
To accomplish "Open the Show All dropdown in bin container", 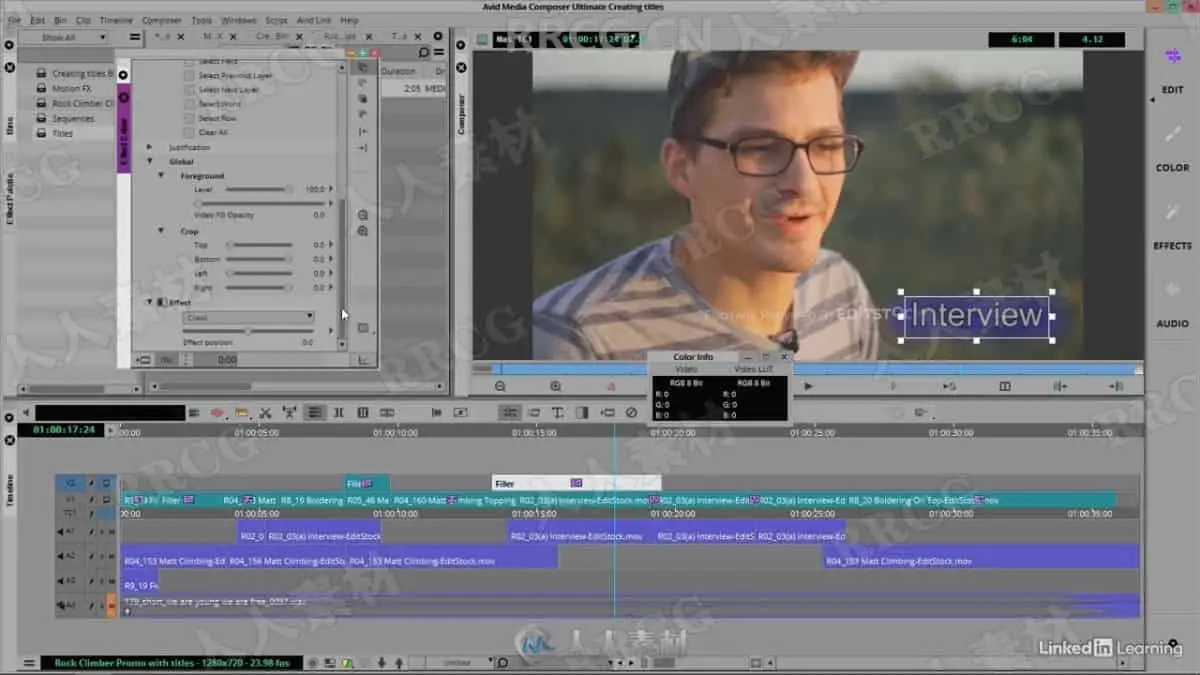I will (x=63, y=38).
